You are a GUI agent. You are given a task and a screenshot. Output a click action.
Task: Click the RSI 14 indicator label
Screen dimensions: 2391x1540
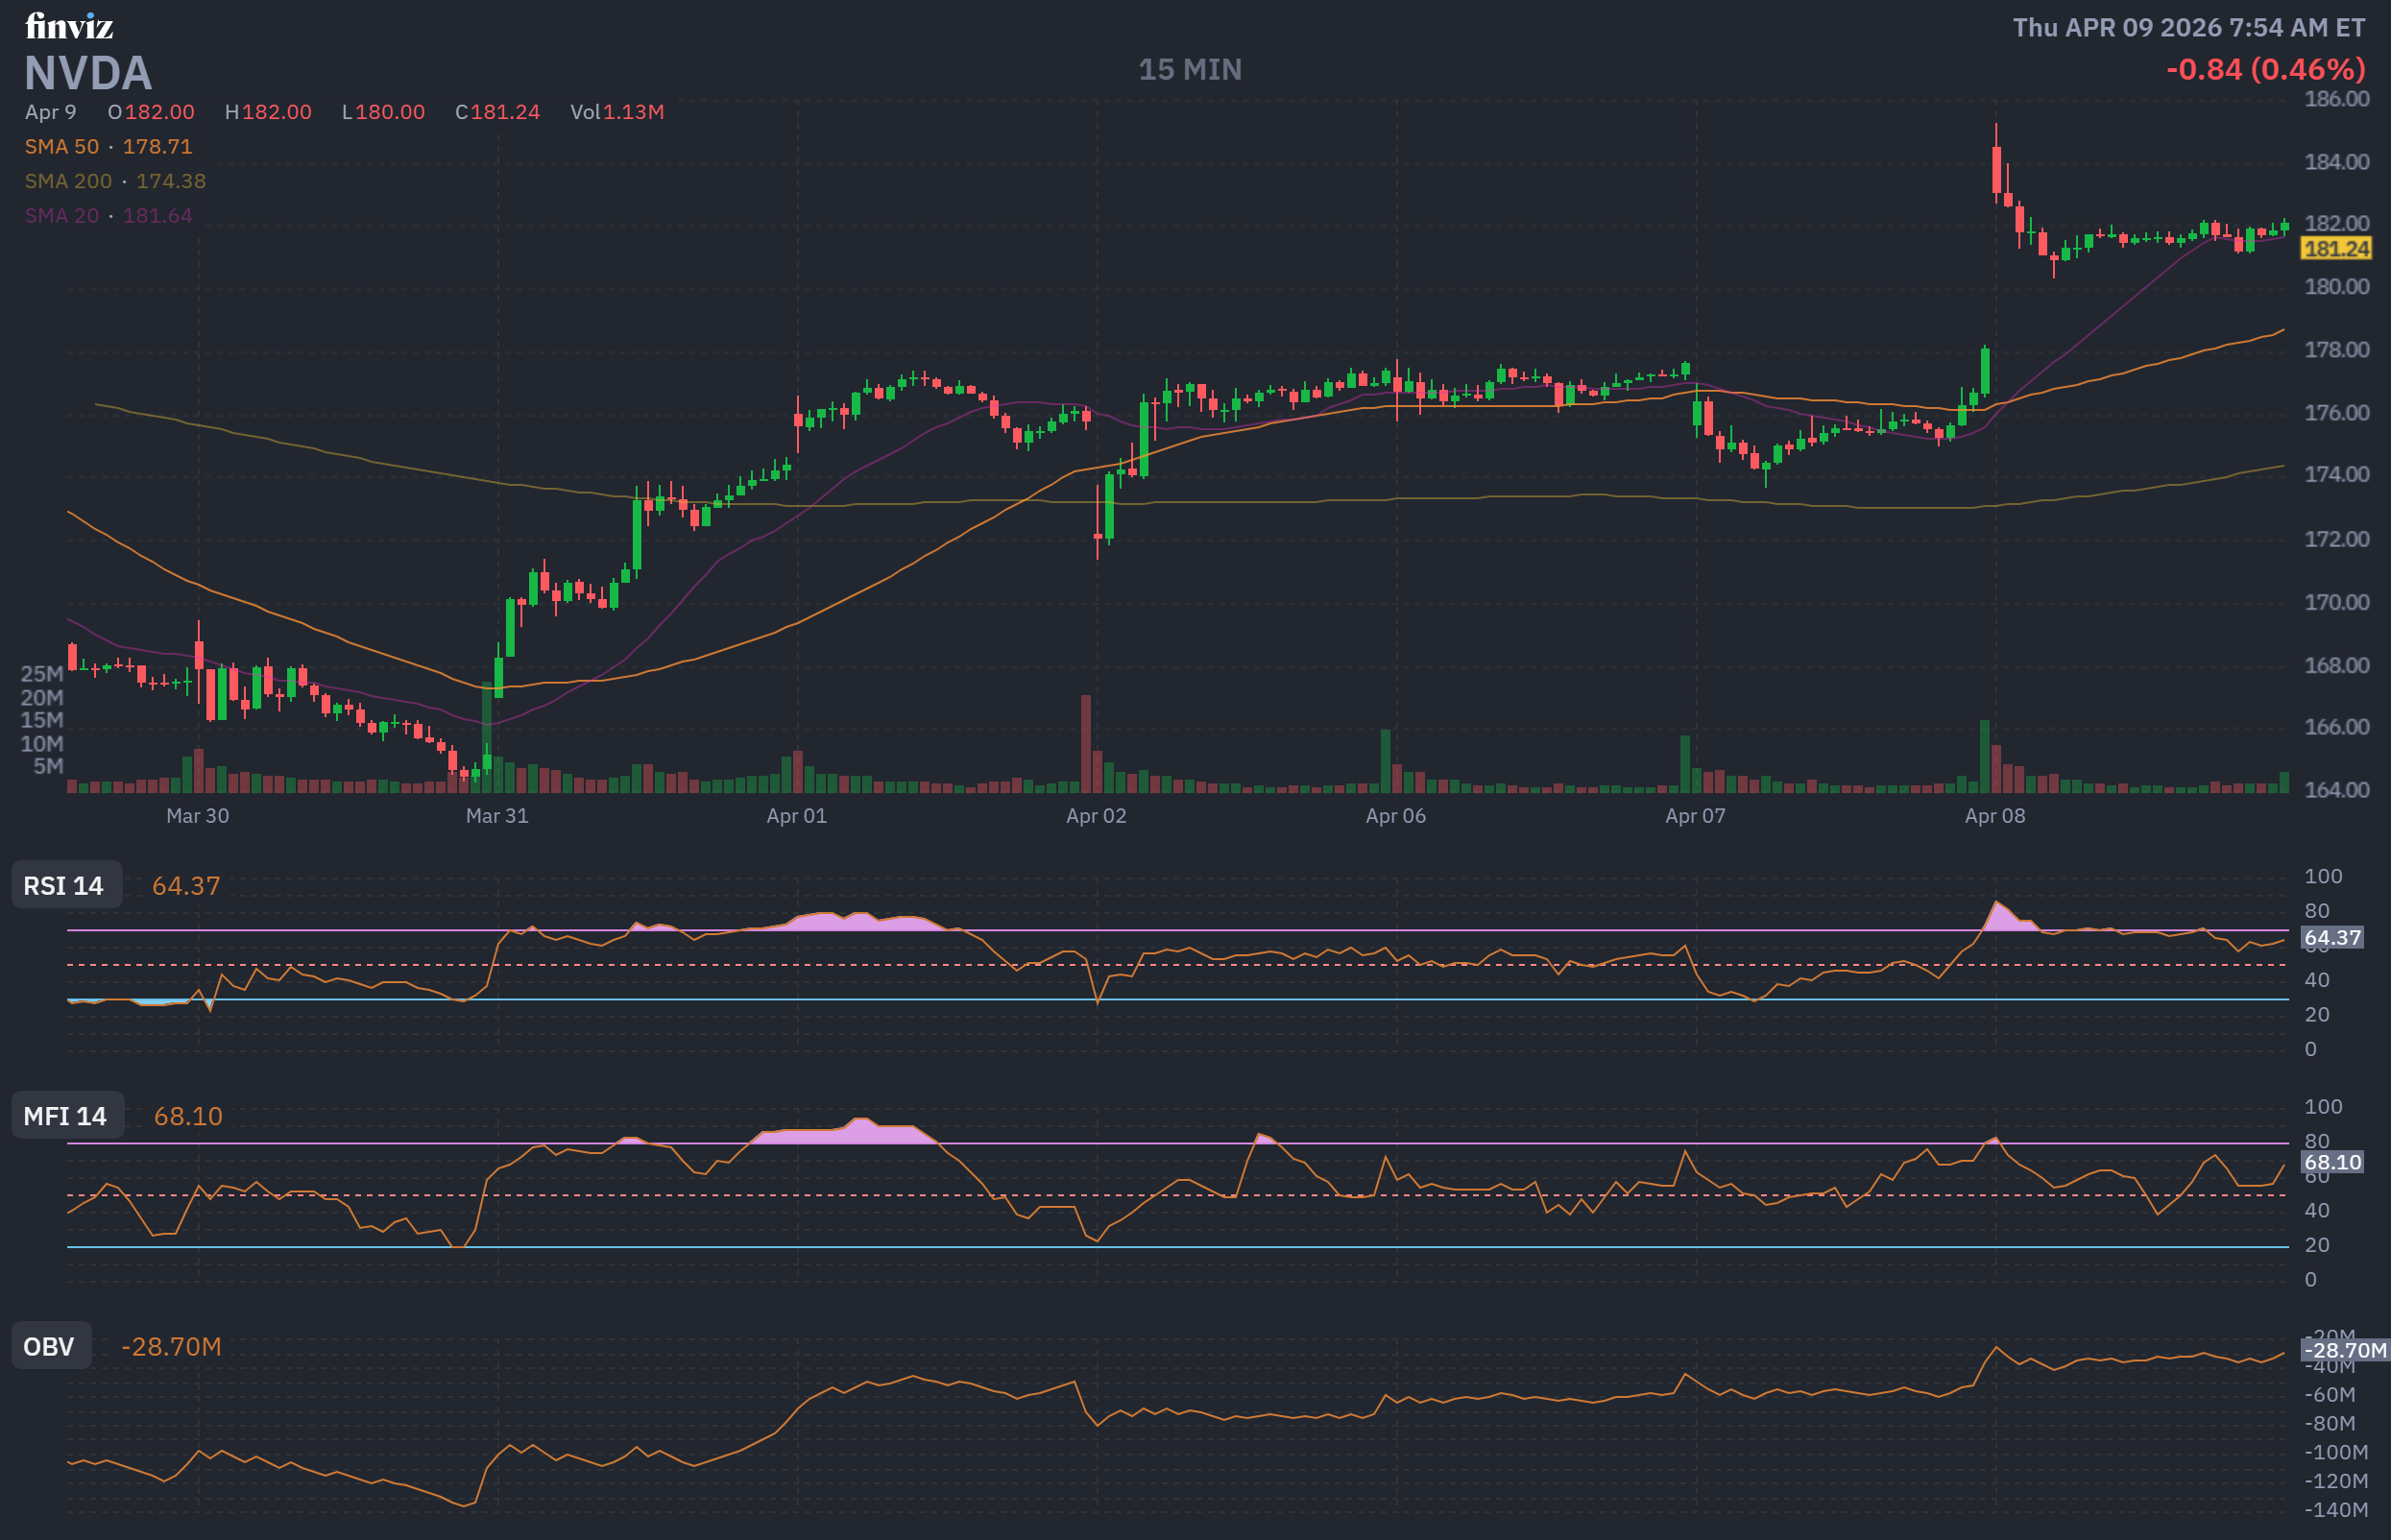pyautogui.click(x=65, y=886)
